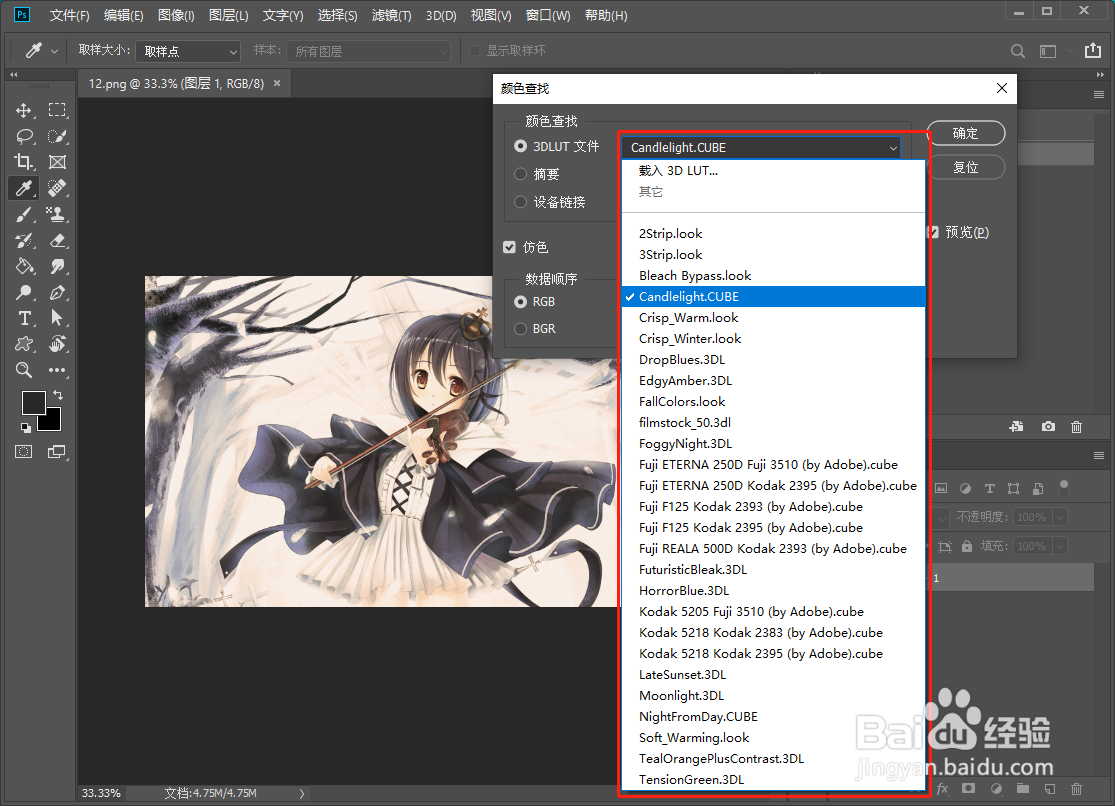The image size is (1115, 806).
Task: Select the Move tool
Action: [23, 110]
